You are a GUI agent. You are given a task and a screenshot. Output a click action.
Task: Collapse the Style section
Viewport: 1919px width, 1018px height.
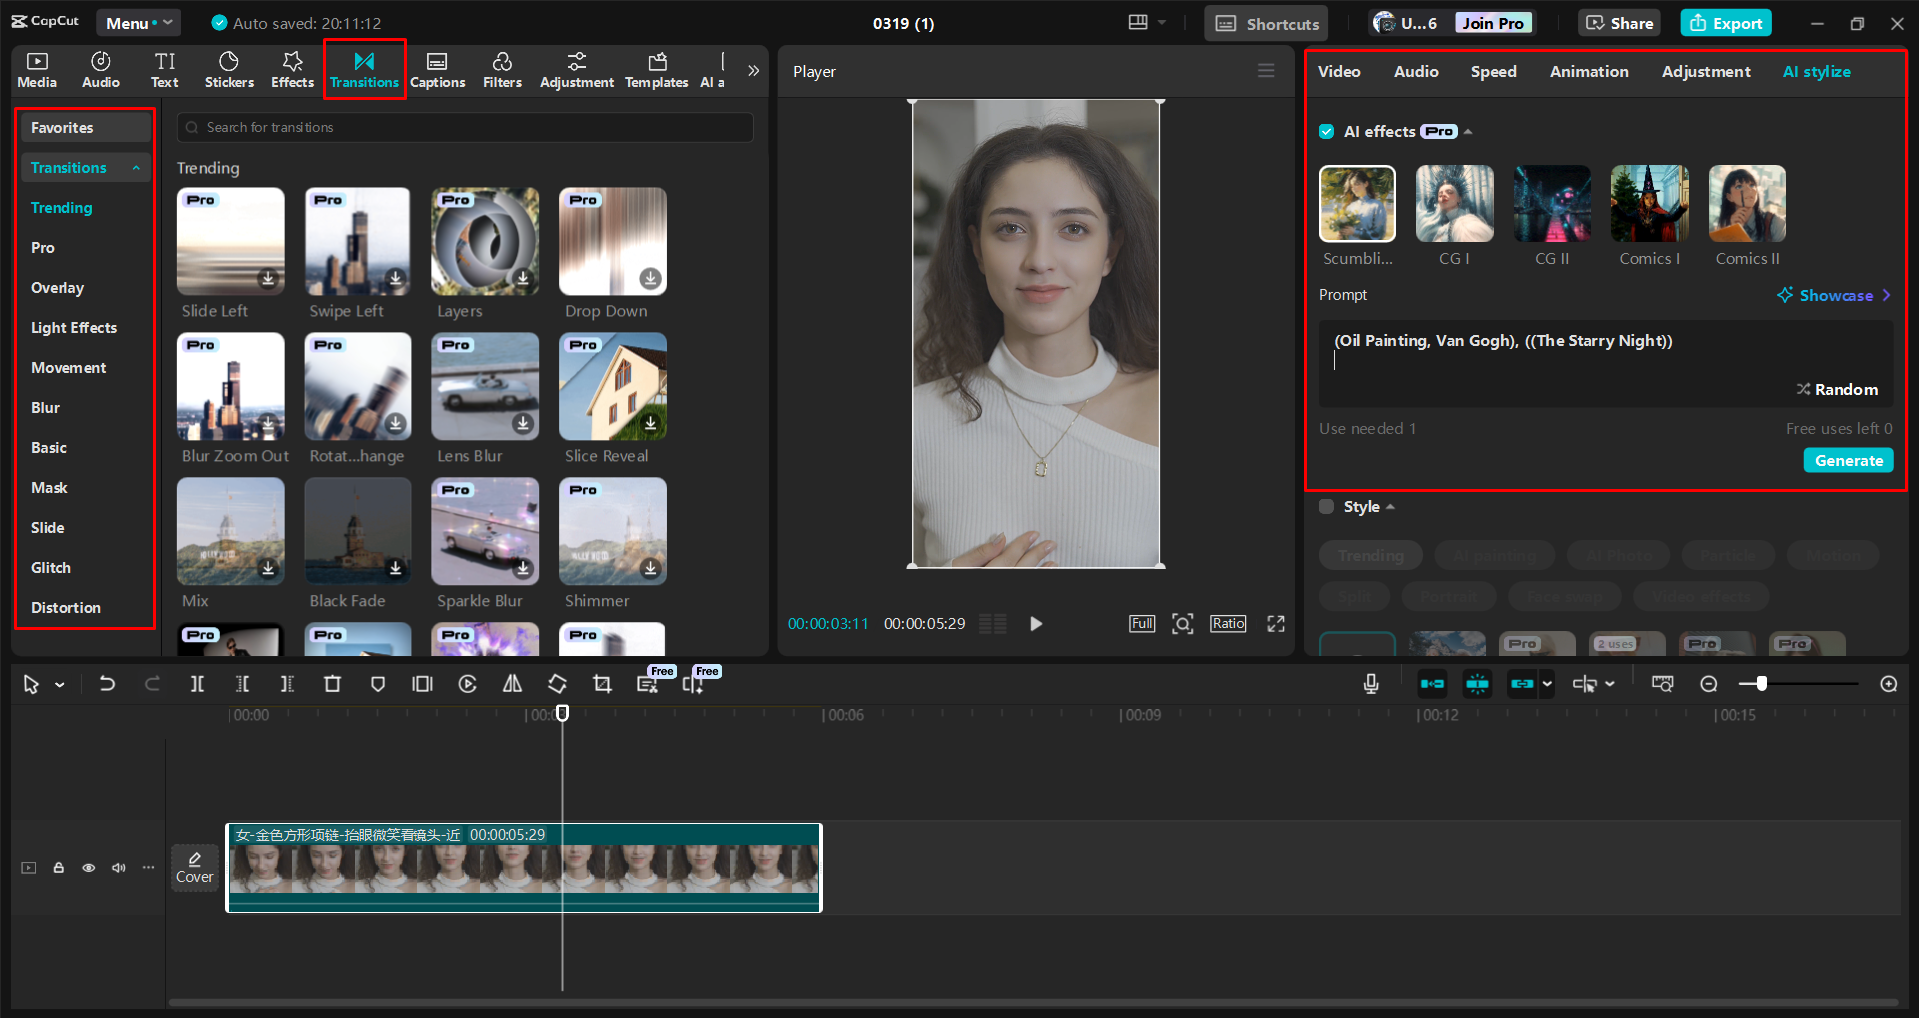point(1389,507)
